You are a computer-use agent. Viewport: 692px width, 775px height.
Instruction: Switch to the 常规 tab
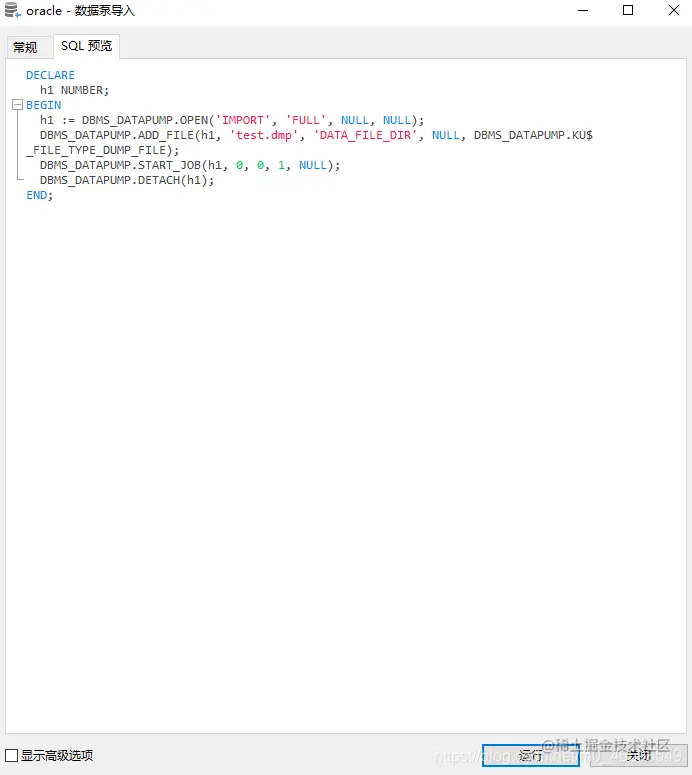tap(25, 47)
